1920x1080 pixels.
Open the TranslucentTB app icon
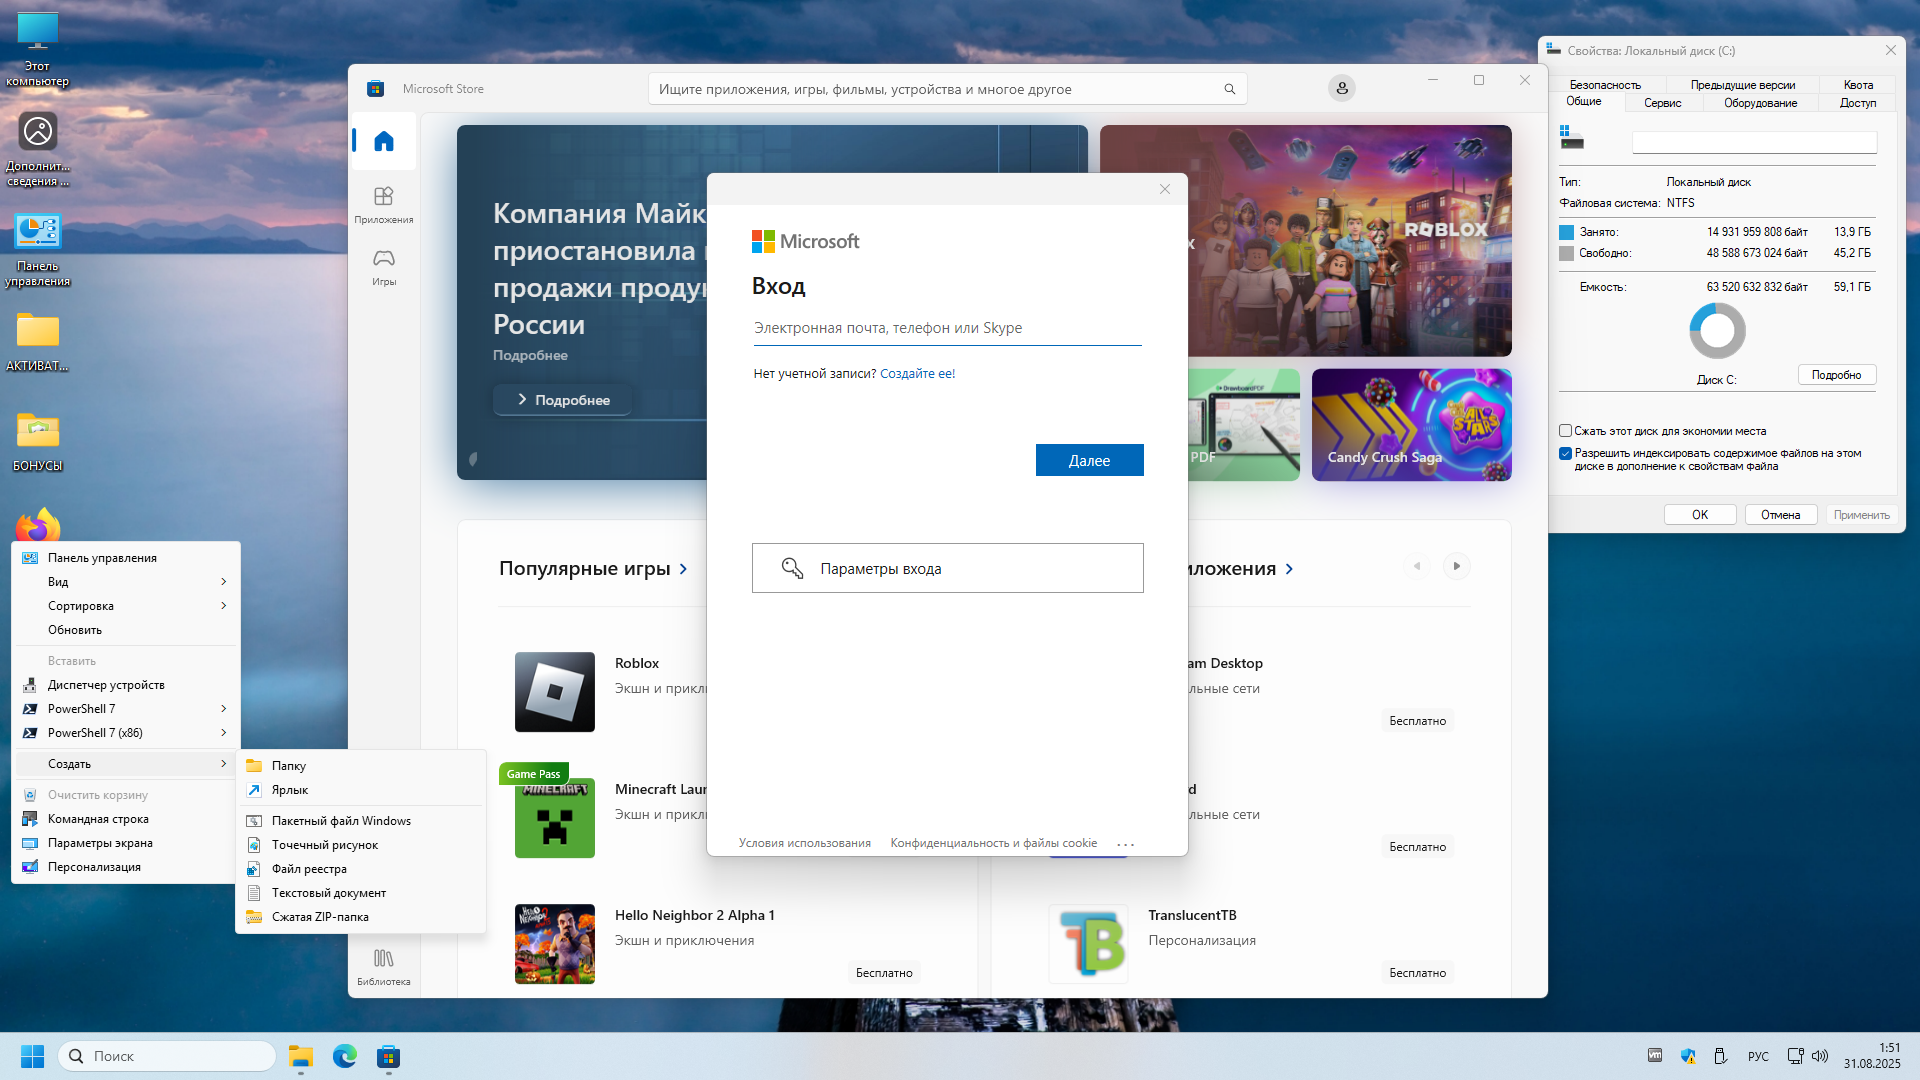[x=1088, y=944]
